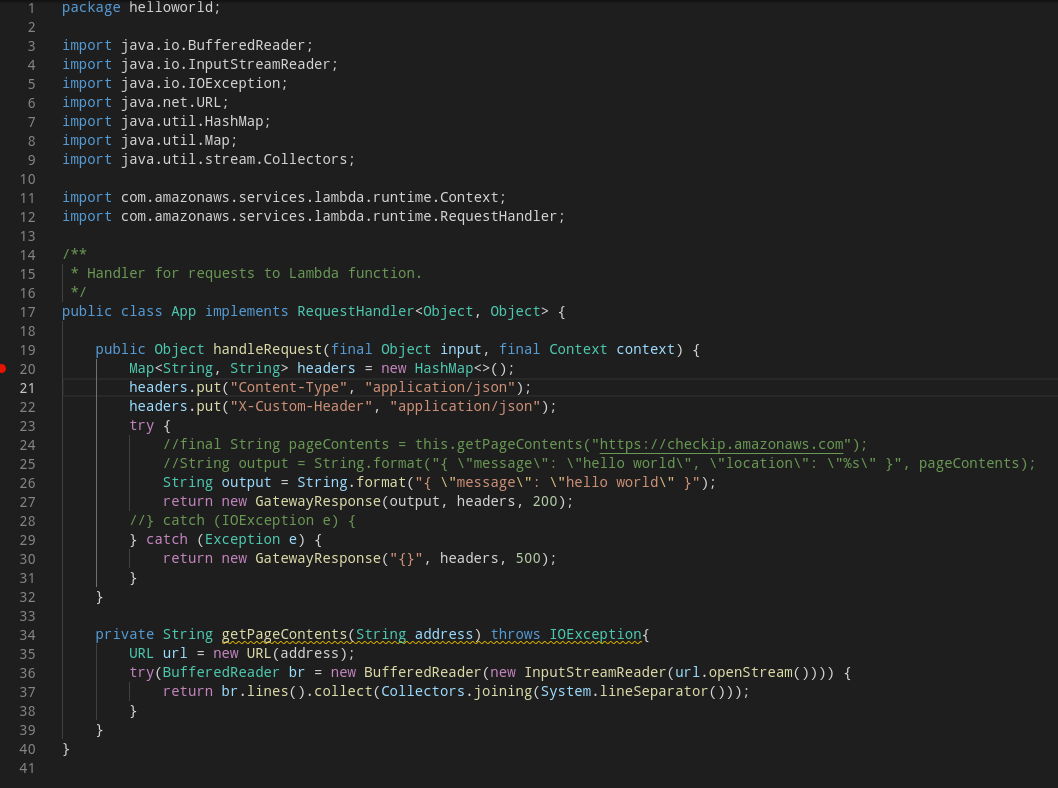Click the gutter beside line 36 to add breakpoint
1058x788 pixels.
click(8, 672)
